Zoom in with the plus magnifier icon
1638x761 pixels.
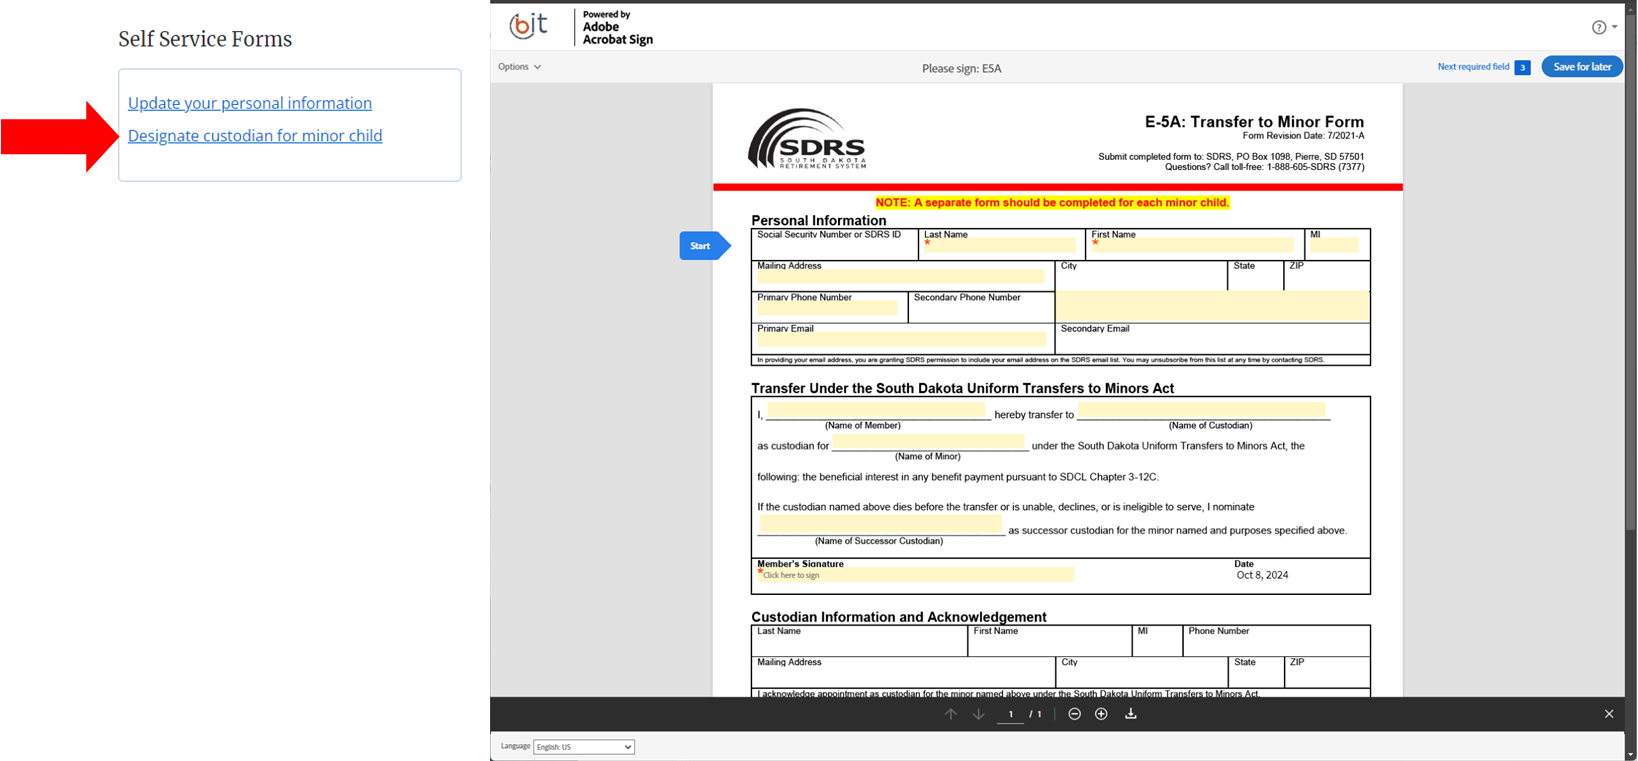click(1101, 714)
